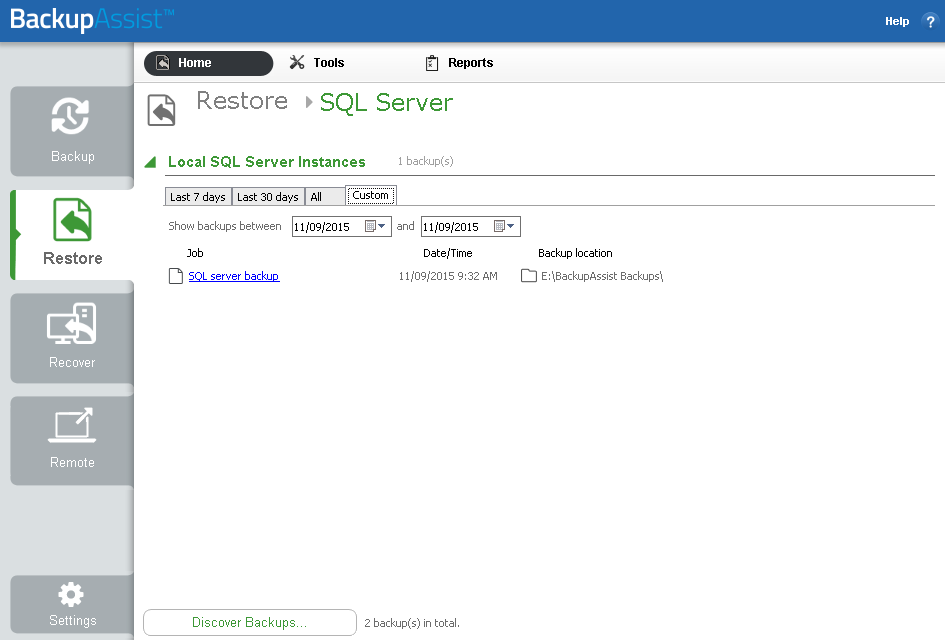Click the Help question mark icon

(930, 21)
